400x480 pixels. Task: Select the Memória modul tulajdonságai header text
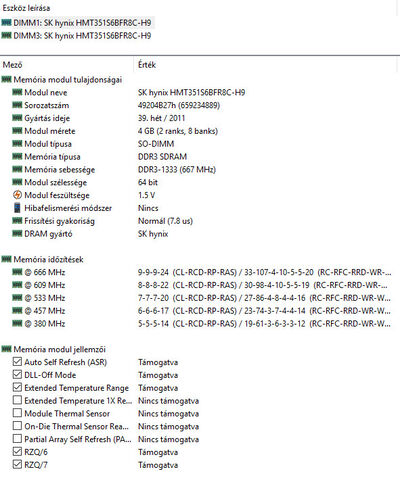point(68,80)
